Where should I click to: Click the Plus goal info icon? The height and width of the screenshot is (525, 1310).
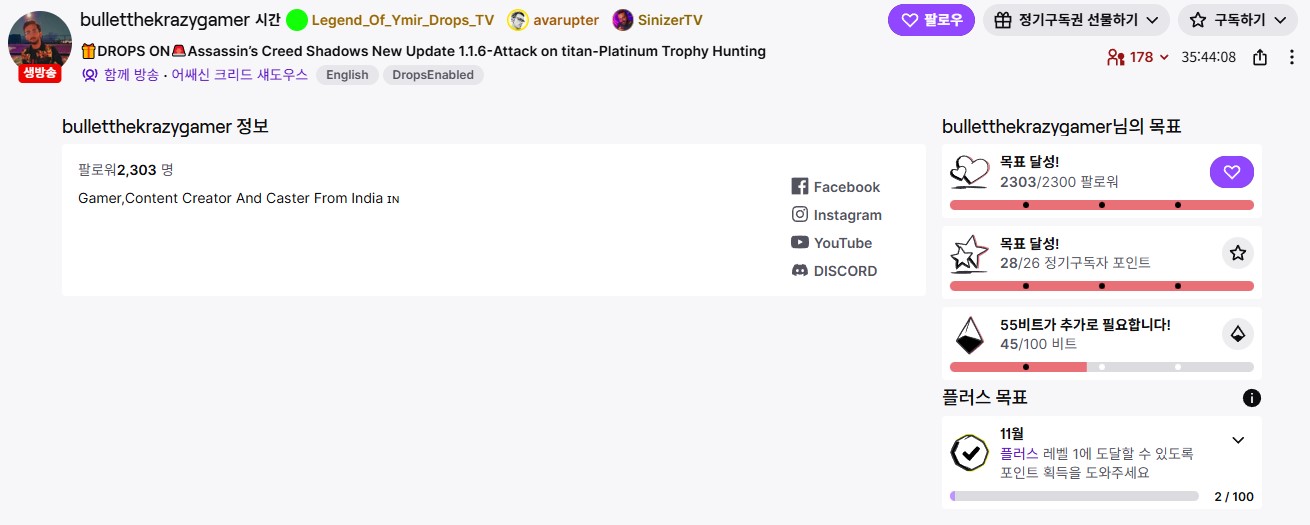click(x=1251, y=398)
